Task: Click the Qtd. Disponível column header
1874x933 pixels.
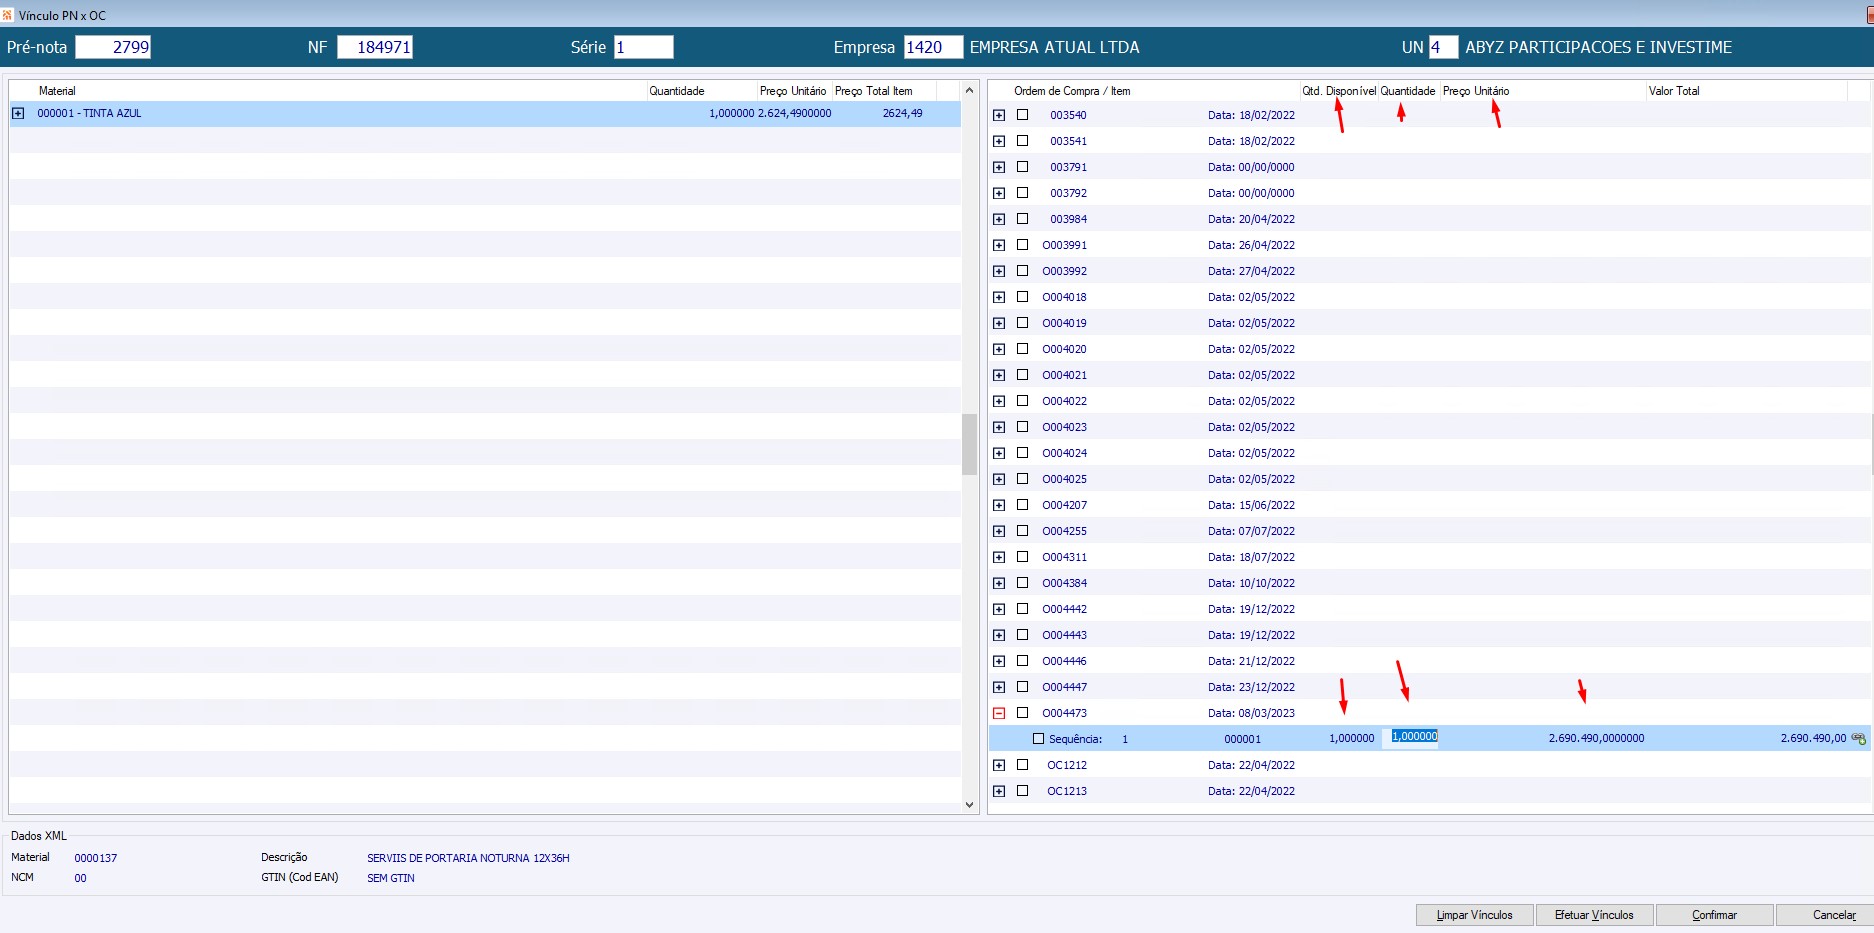Action: click(1339, 91)
